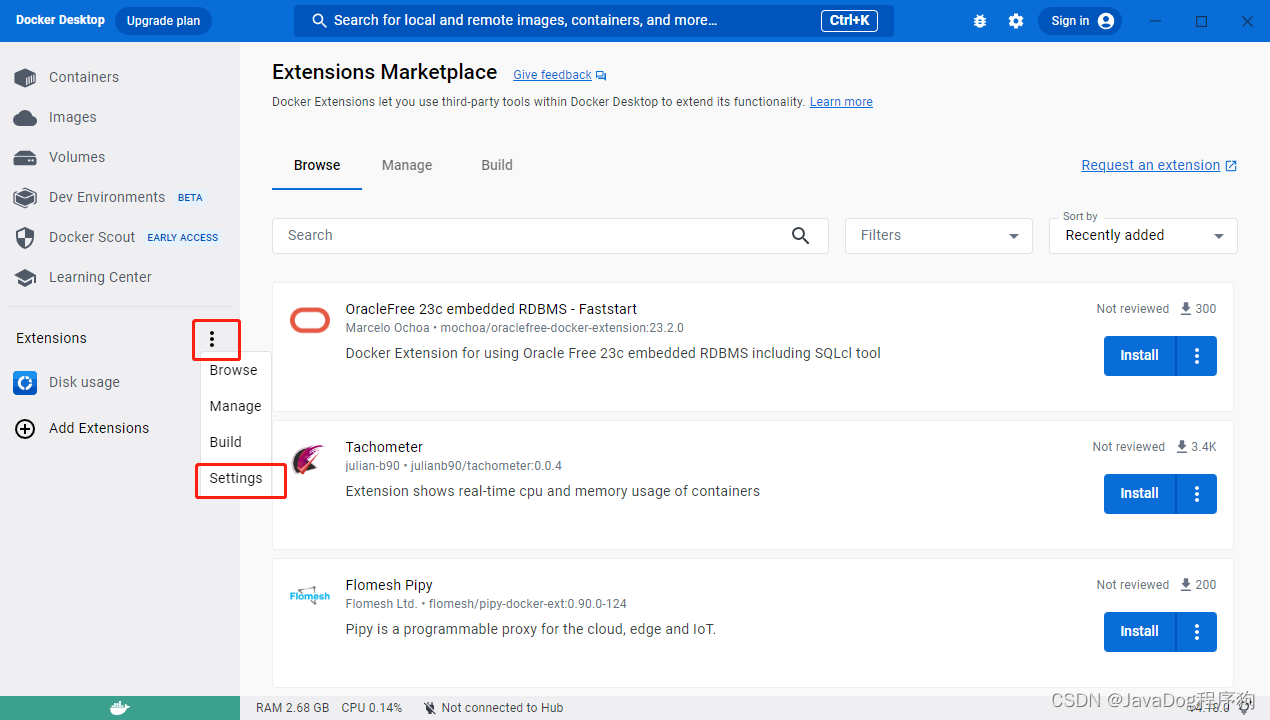Click the Docker whale icon in the footer

[119, 707]
